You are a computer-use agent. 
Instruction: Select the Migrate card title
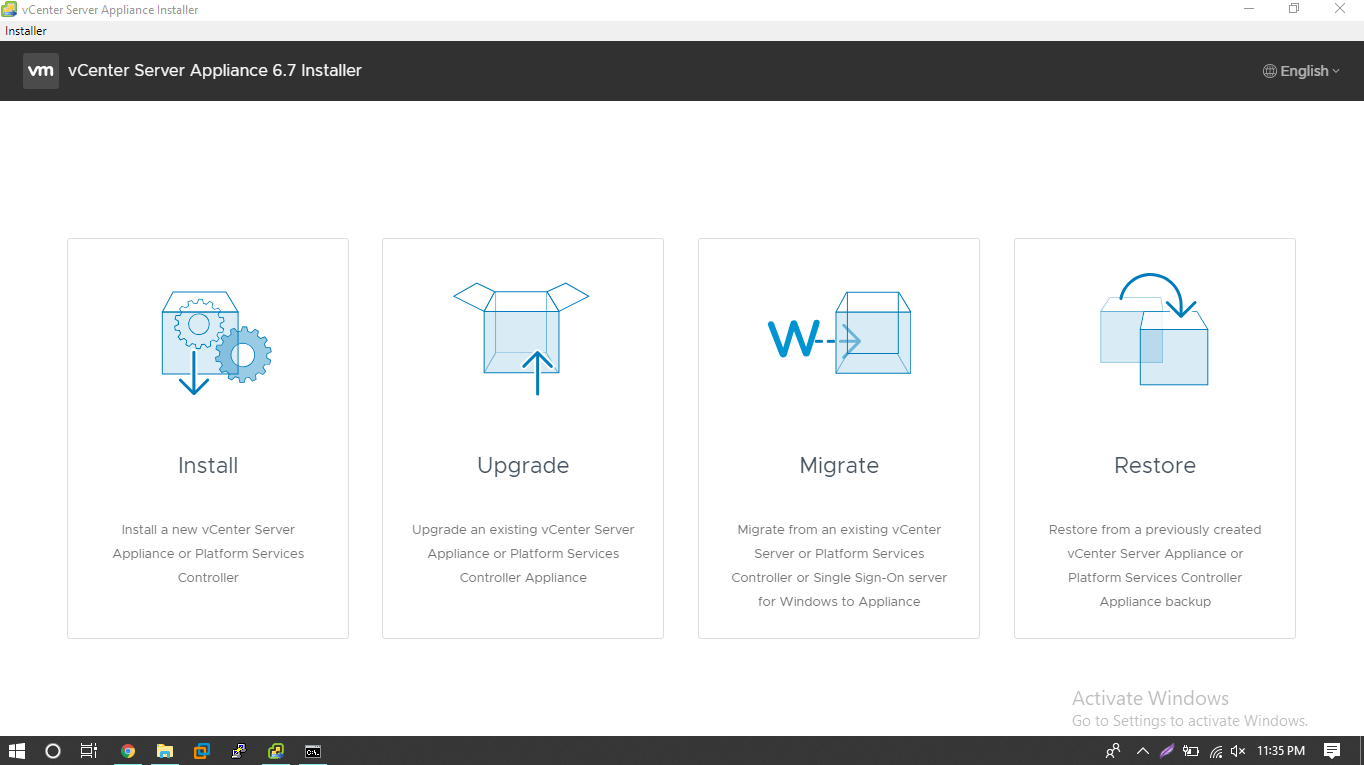[839, 466]
